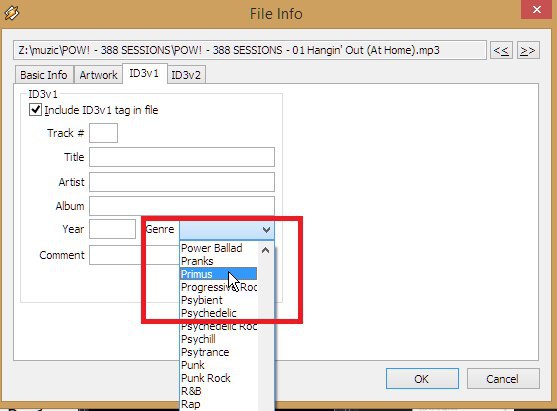Choose Pranks in the genre list

pyautogui.click(x=218, y=261)
